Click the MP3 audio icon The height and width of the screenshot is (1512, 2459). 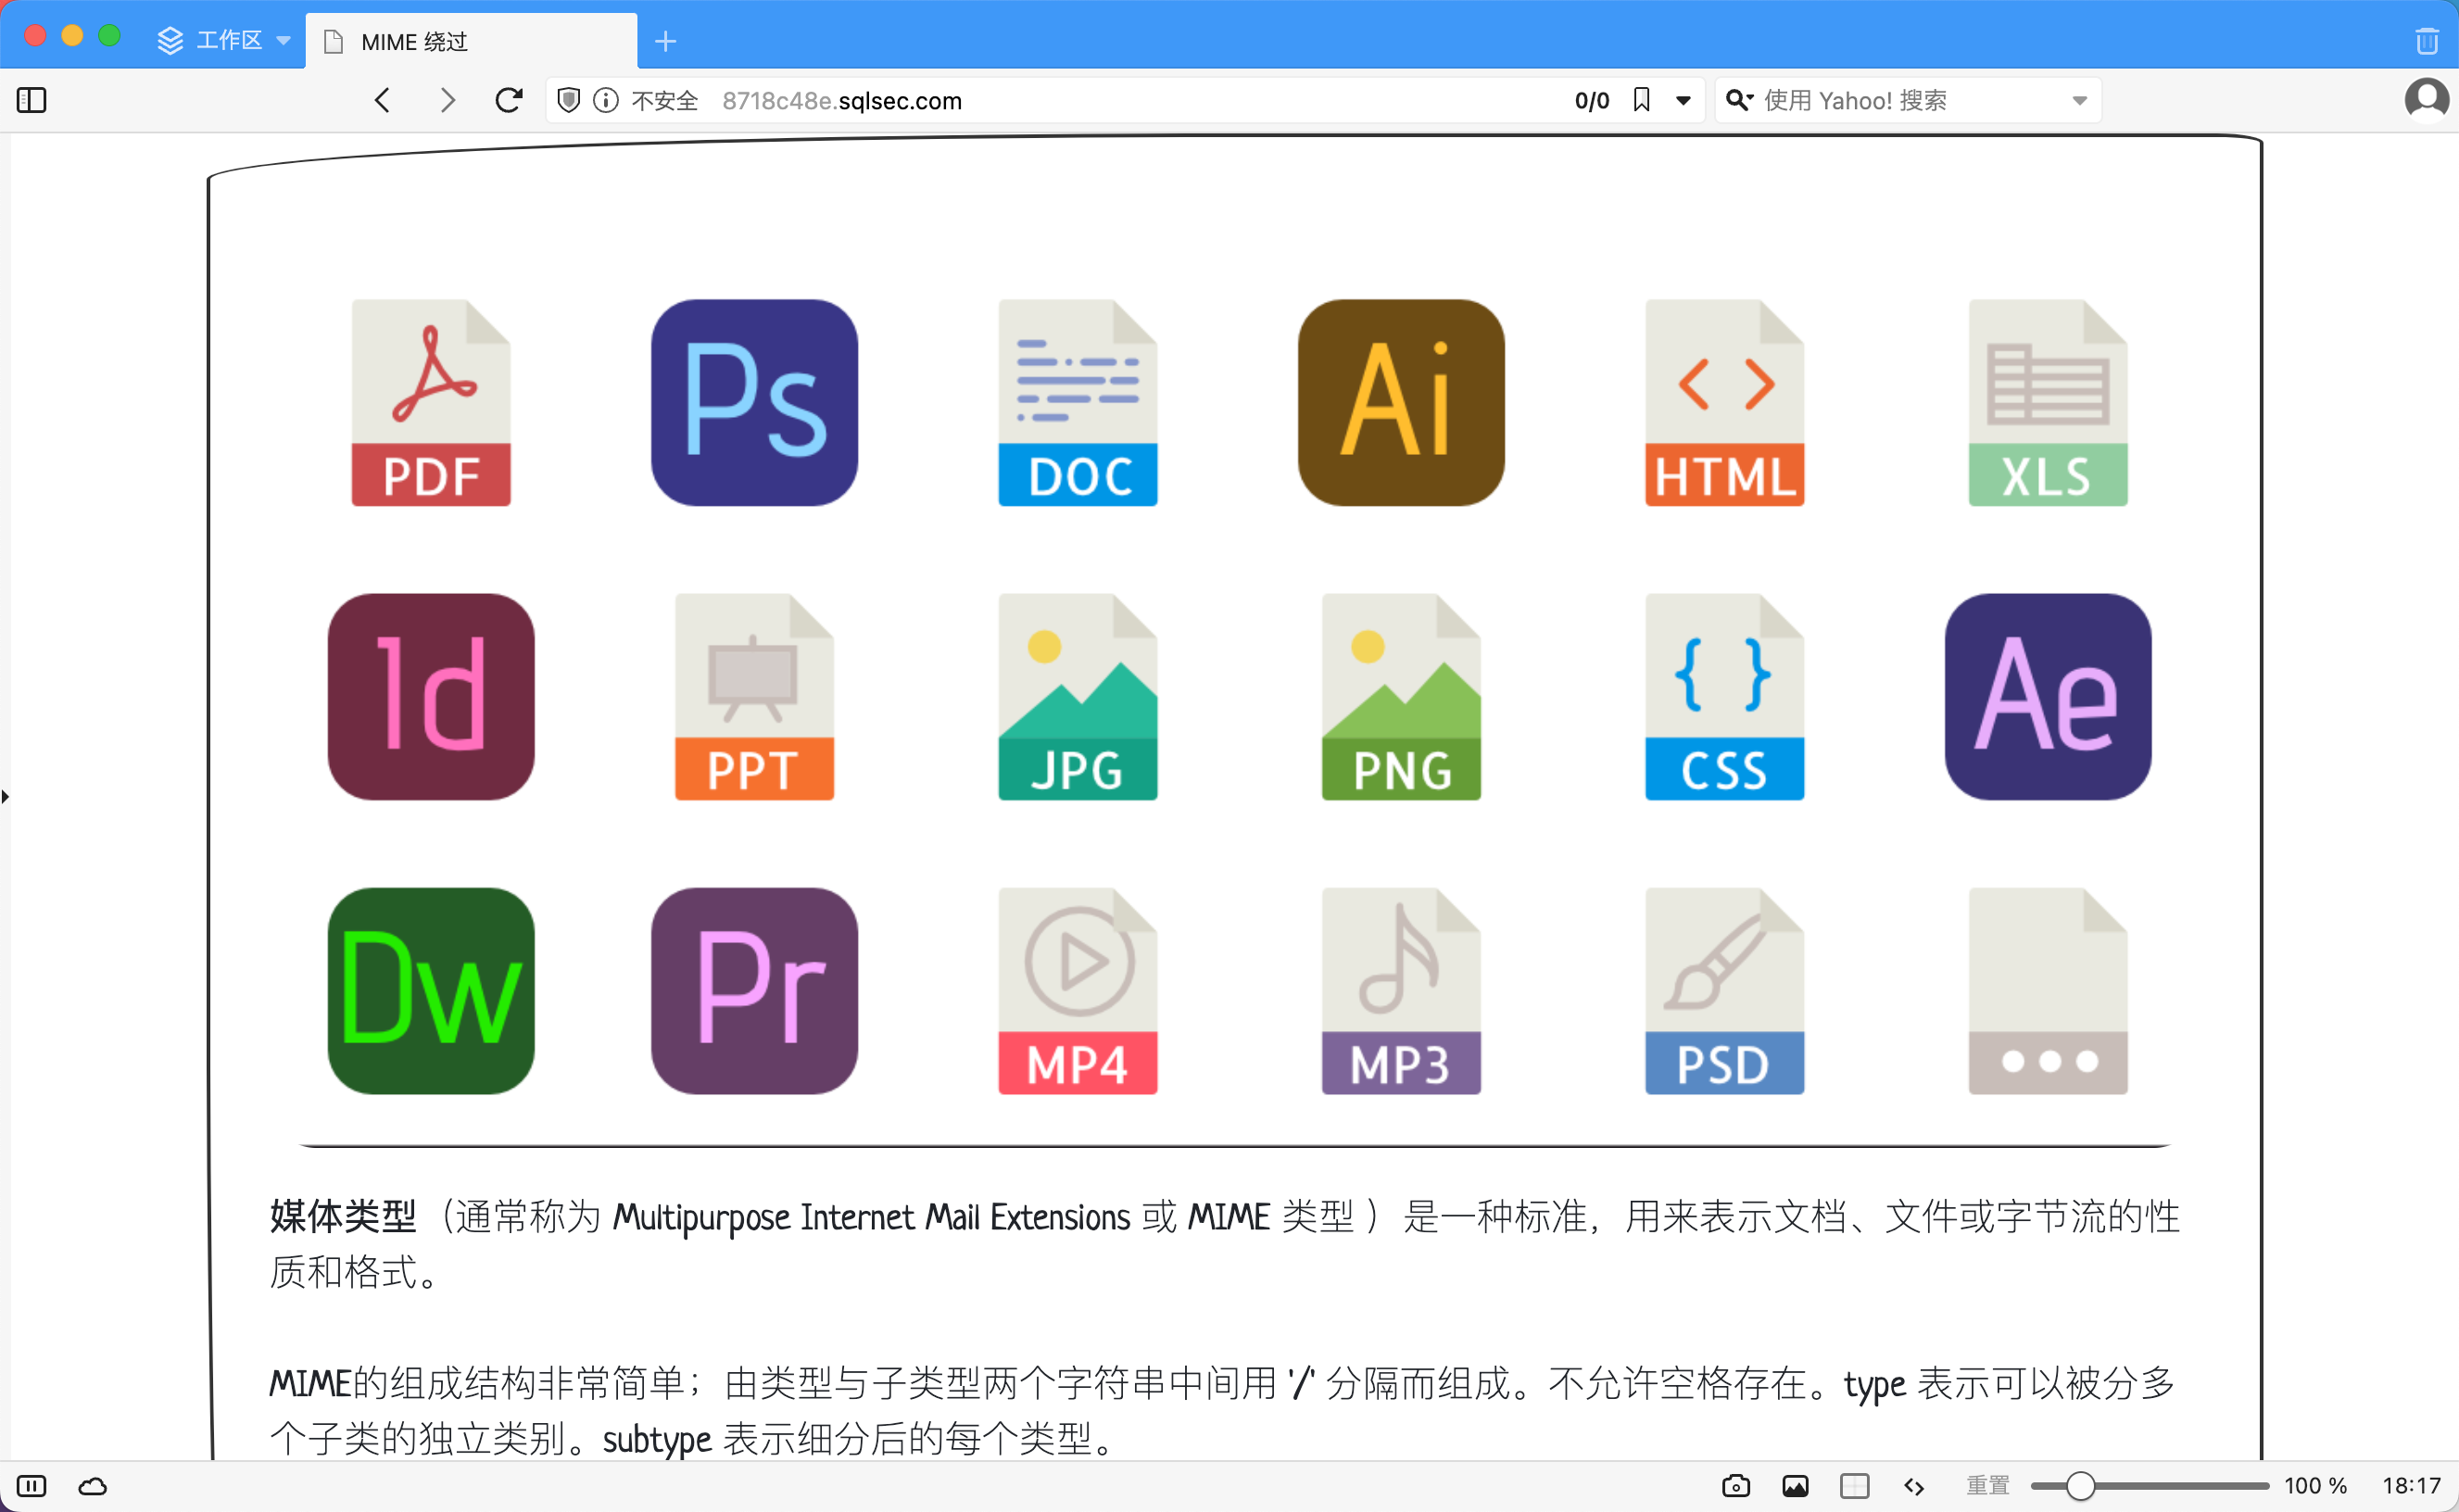(1401, 991)
